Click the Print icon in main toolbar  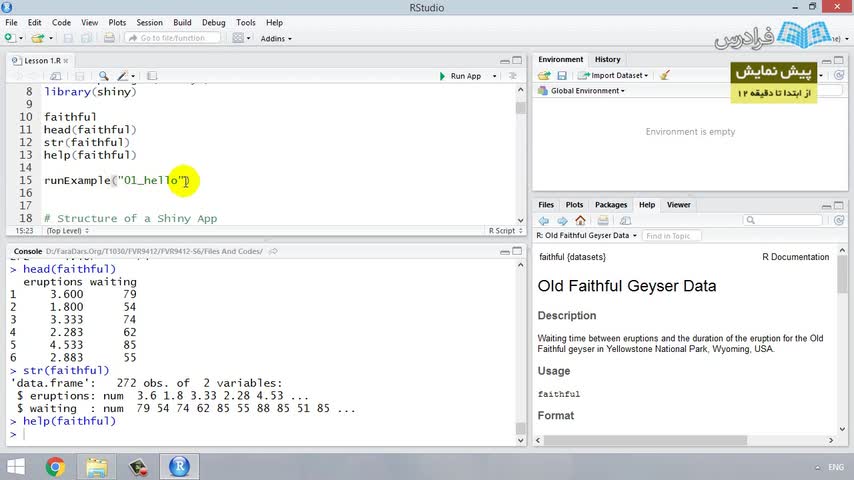point(109,38)
